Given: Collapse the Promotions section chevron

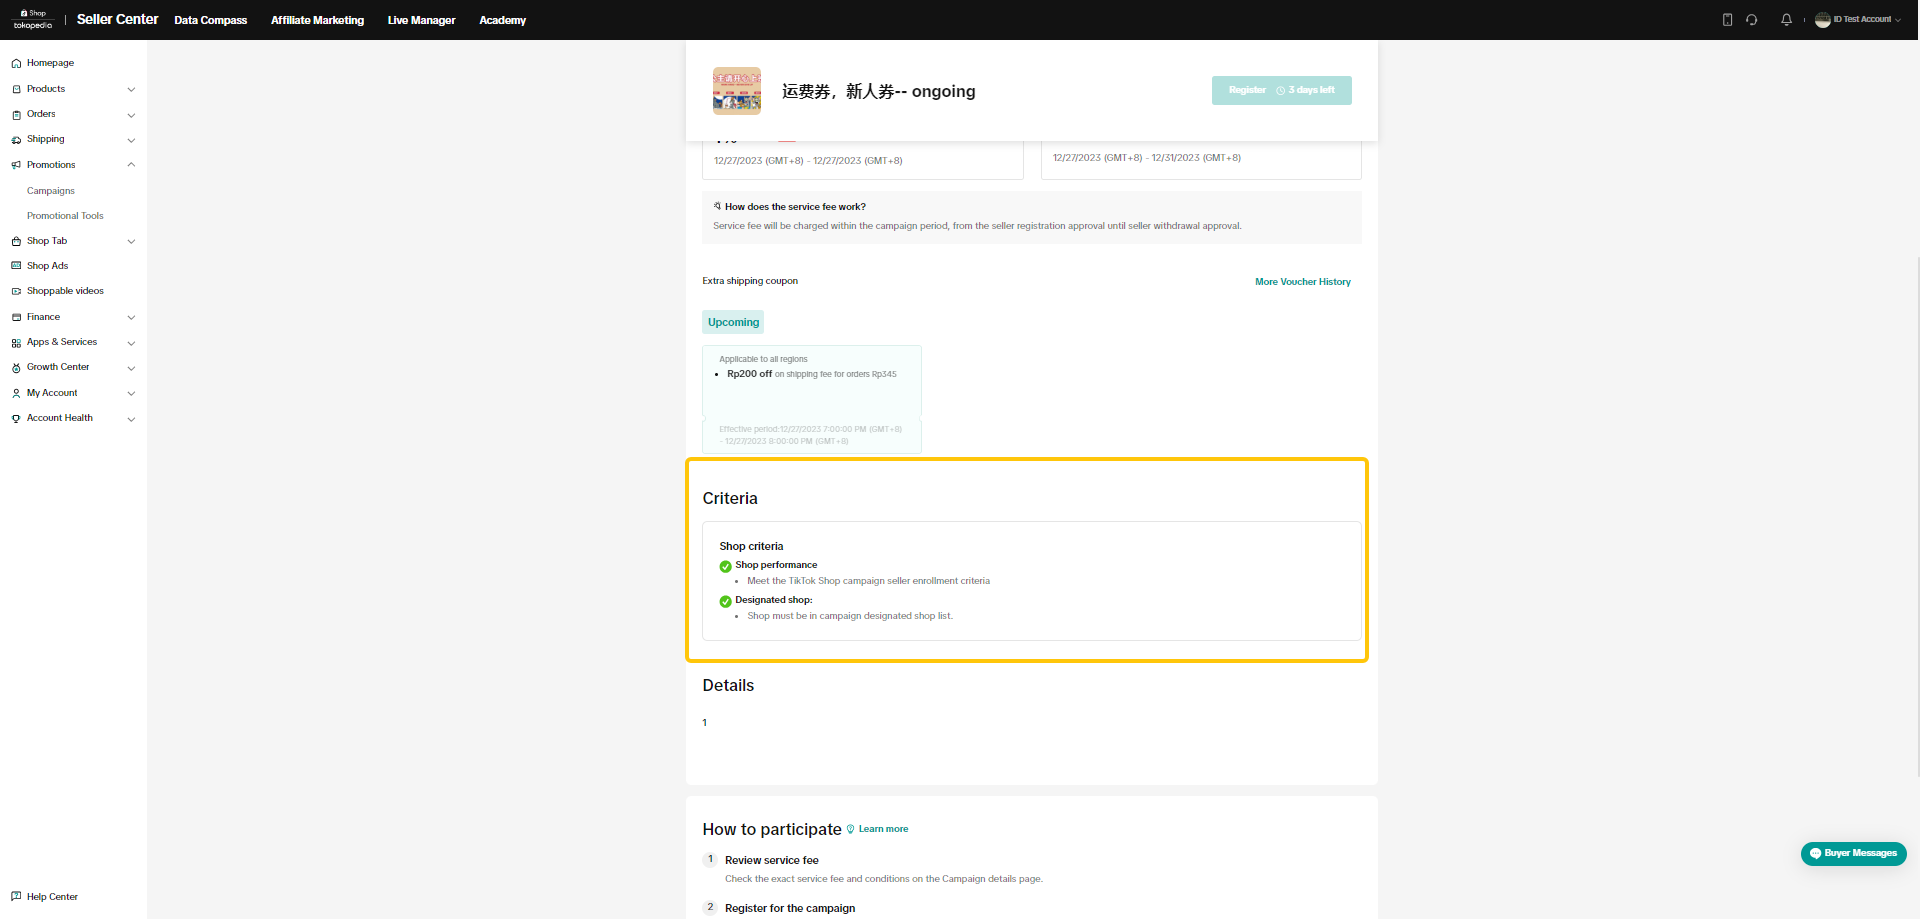Looking at the screenshot, I should tap(131, 165).
